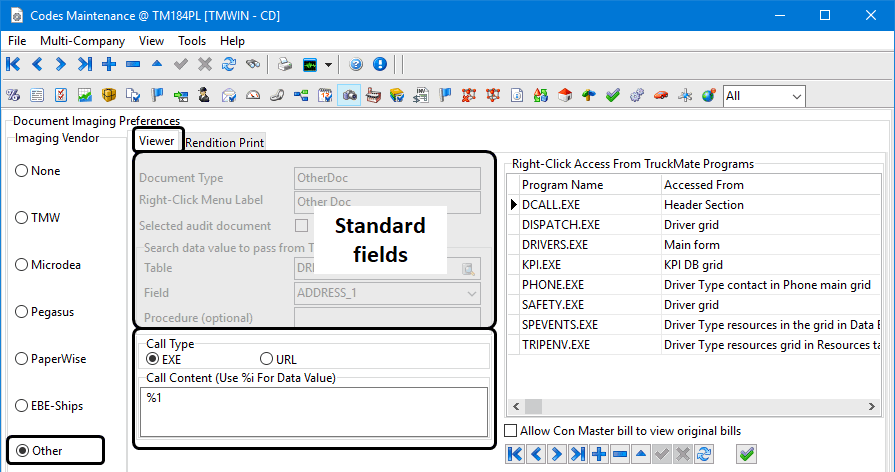Click the refresh icon in the top toolbar
895x472 pixels.
[229, 65]
